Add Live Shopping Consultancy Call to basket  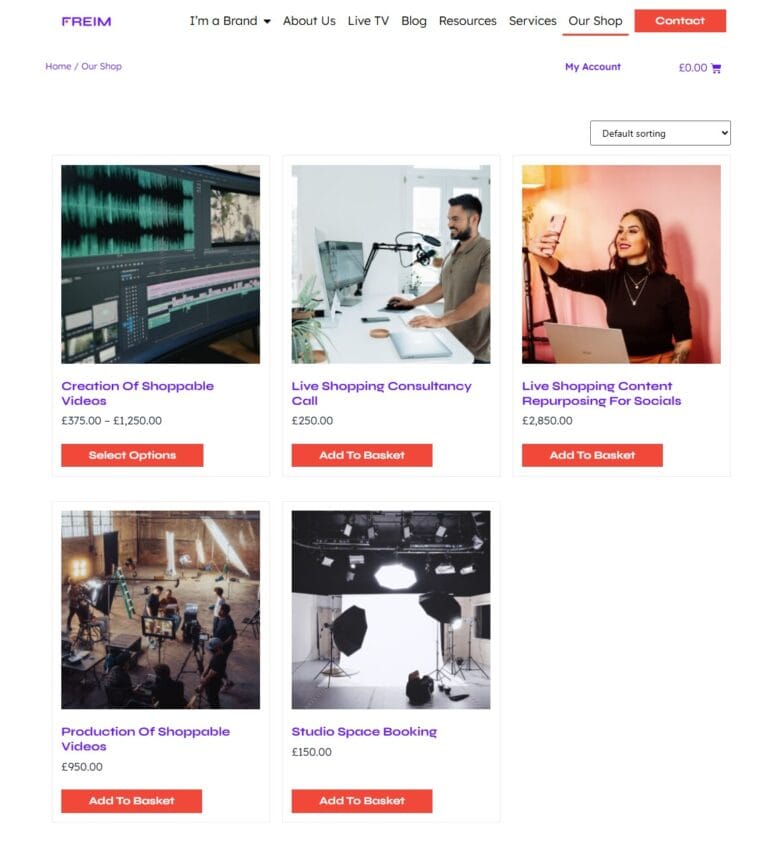click(362, 455)
